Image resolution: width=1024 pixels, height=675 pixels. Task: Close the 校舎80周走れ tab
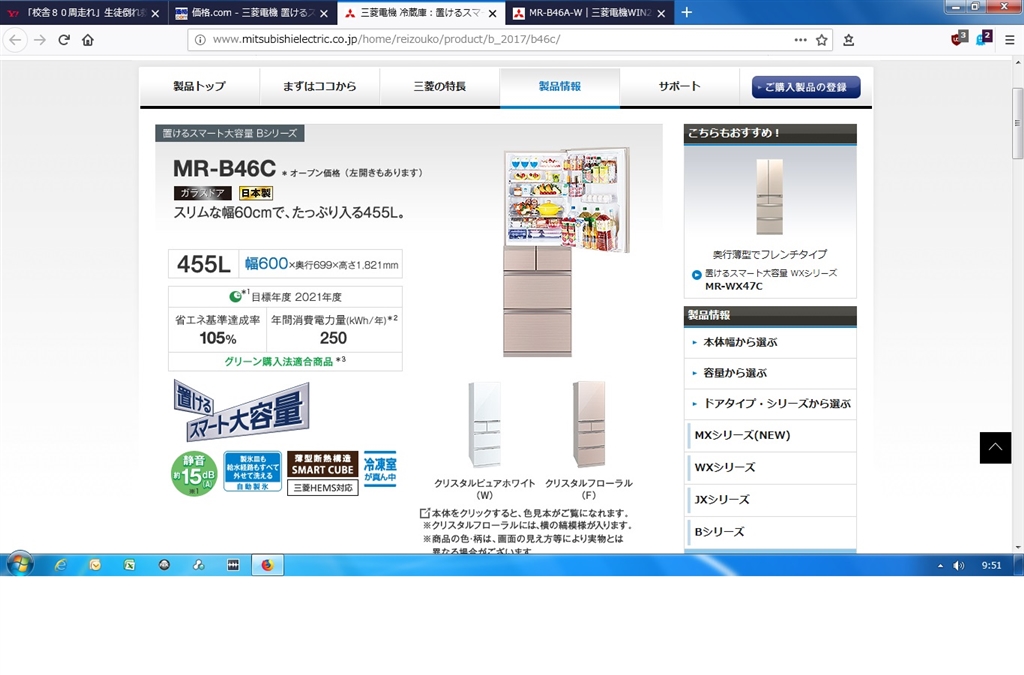(x=155, y=13)
